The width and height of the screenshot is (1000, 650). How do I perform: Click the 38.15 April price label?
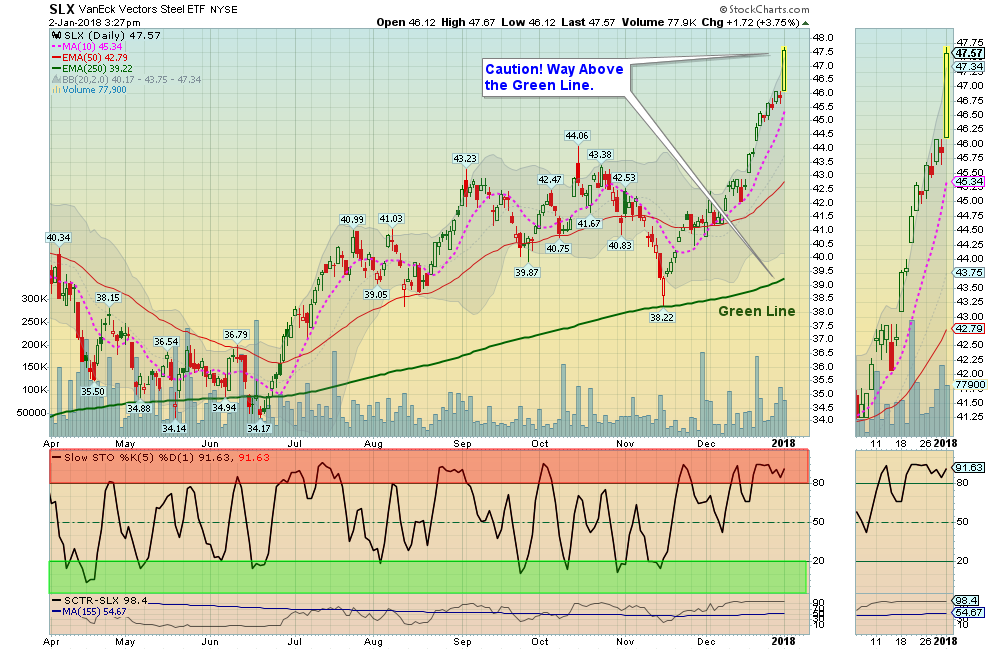pyautogui.click(x=108, y=297)
